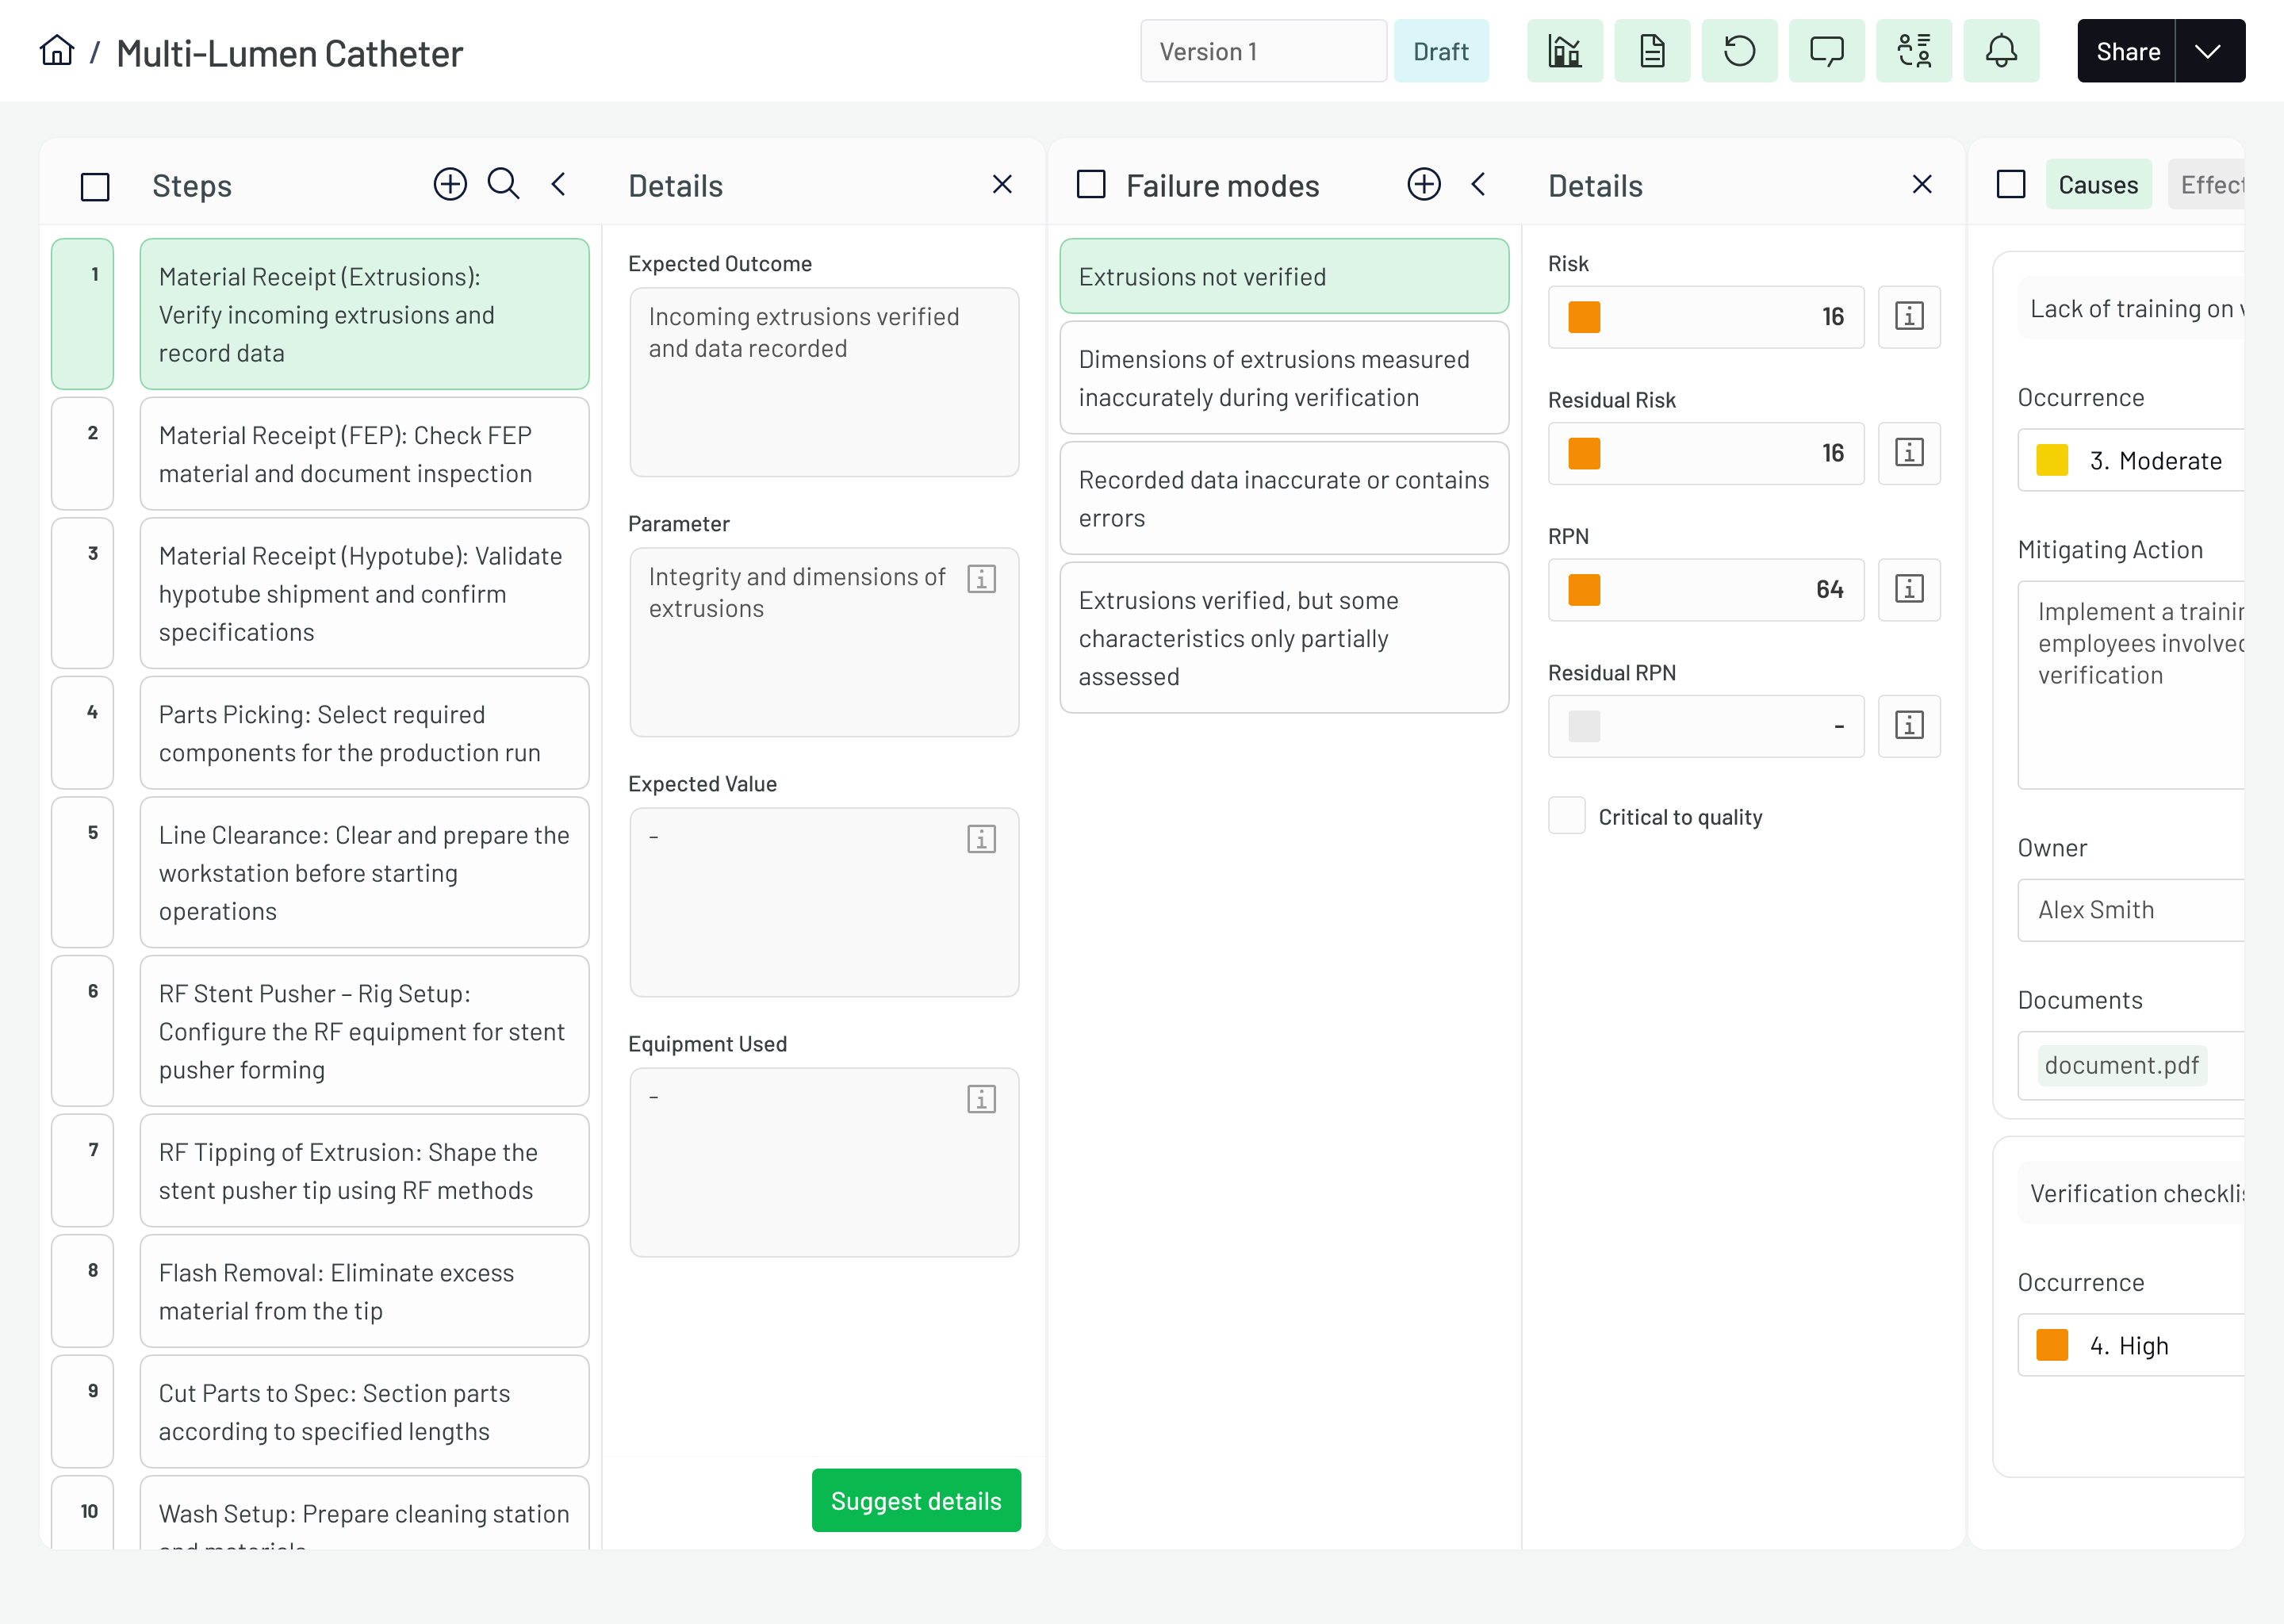Open the chart analytics icon in toolbar
Viewport: 2284px width, 1624px height.
pos(1564,51)
